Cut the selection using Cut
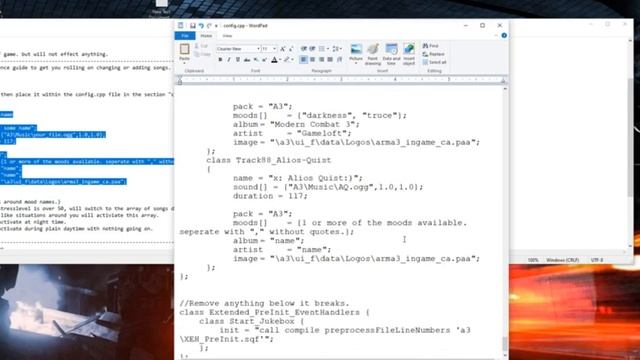Screen dimensions: 640x360 click(201, 46)
